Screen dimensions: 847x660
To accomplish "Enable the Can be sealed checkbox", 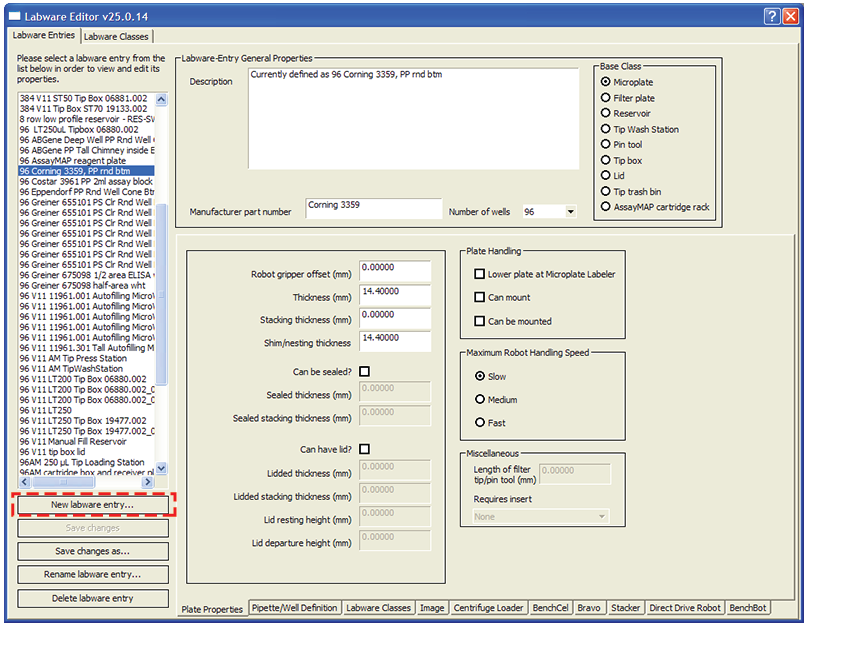I will point(365,371).
